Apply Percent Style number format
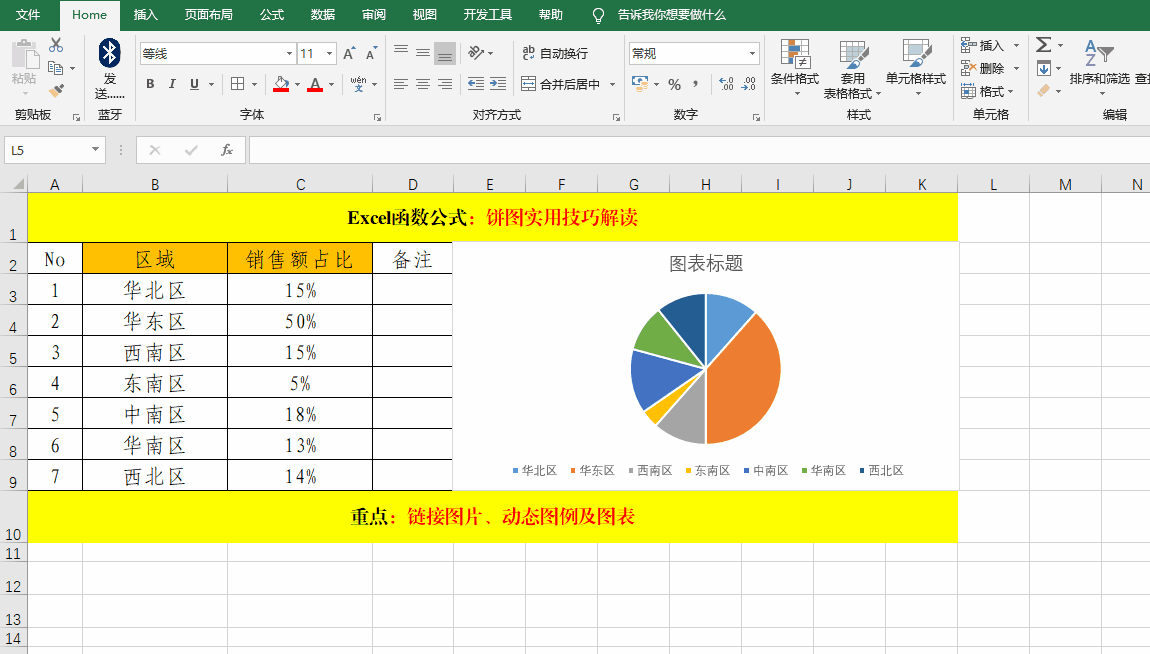Viewport: 1150px width, 654px height. [674, 84]
